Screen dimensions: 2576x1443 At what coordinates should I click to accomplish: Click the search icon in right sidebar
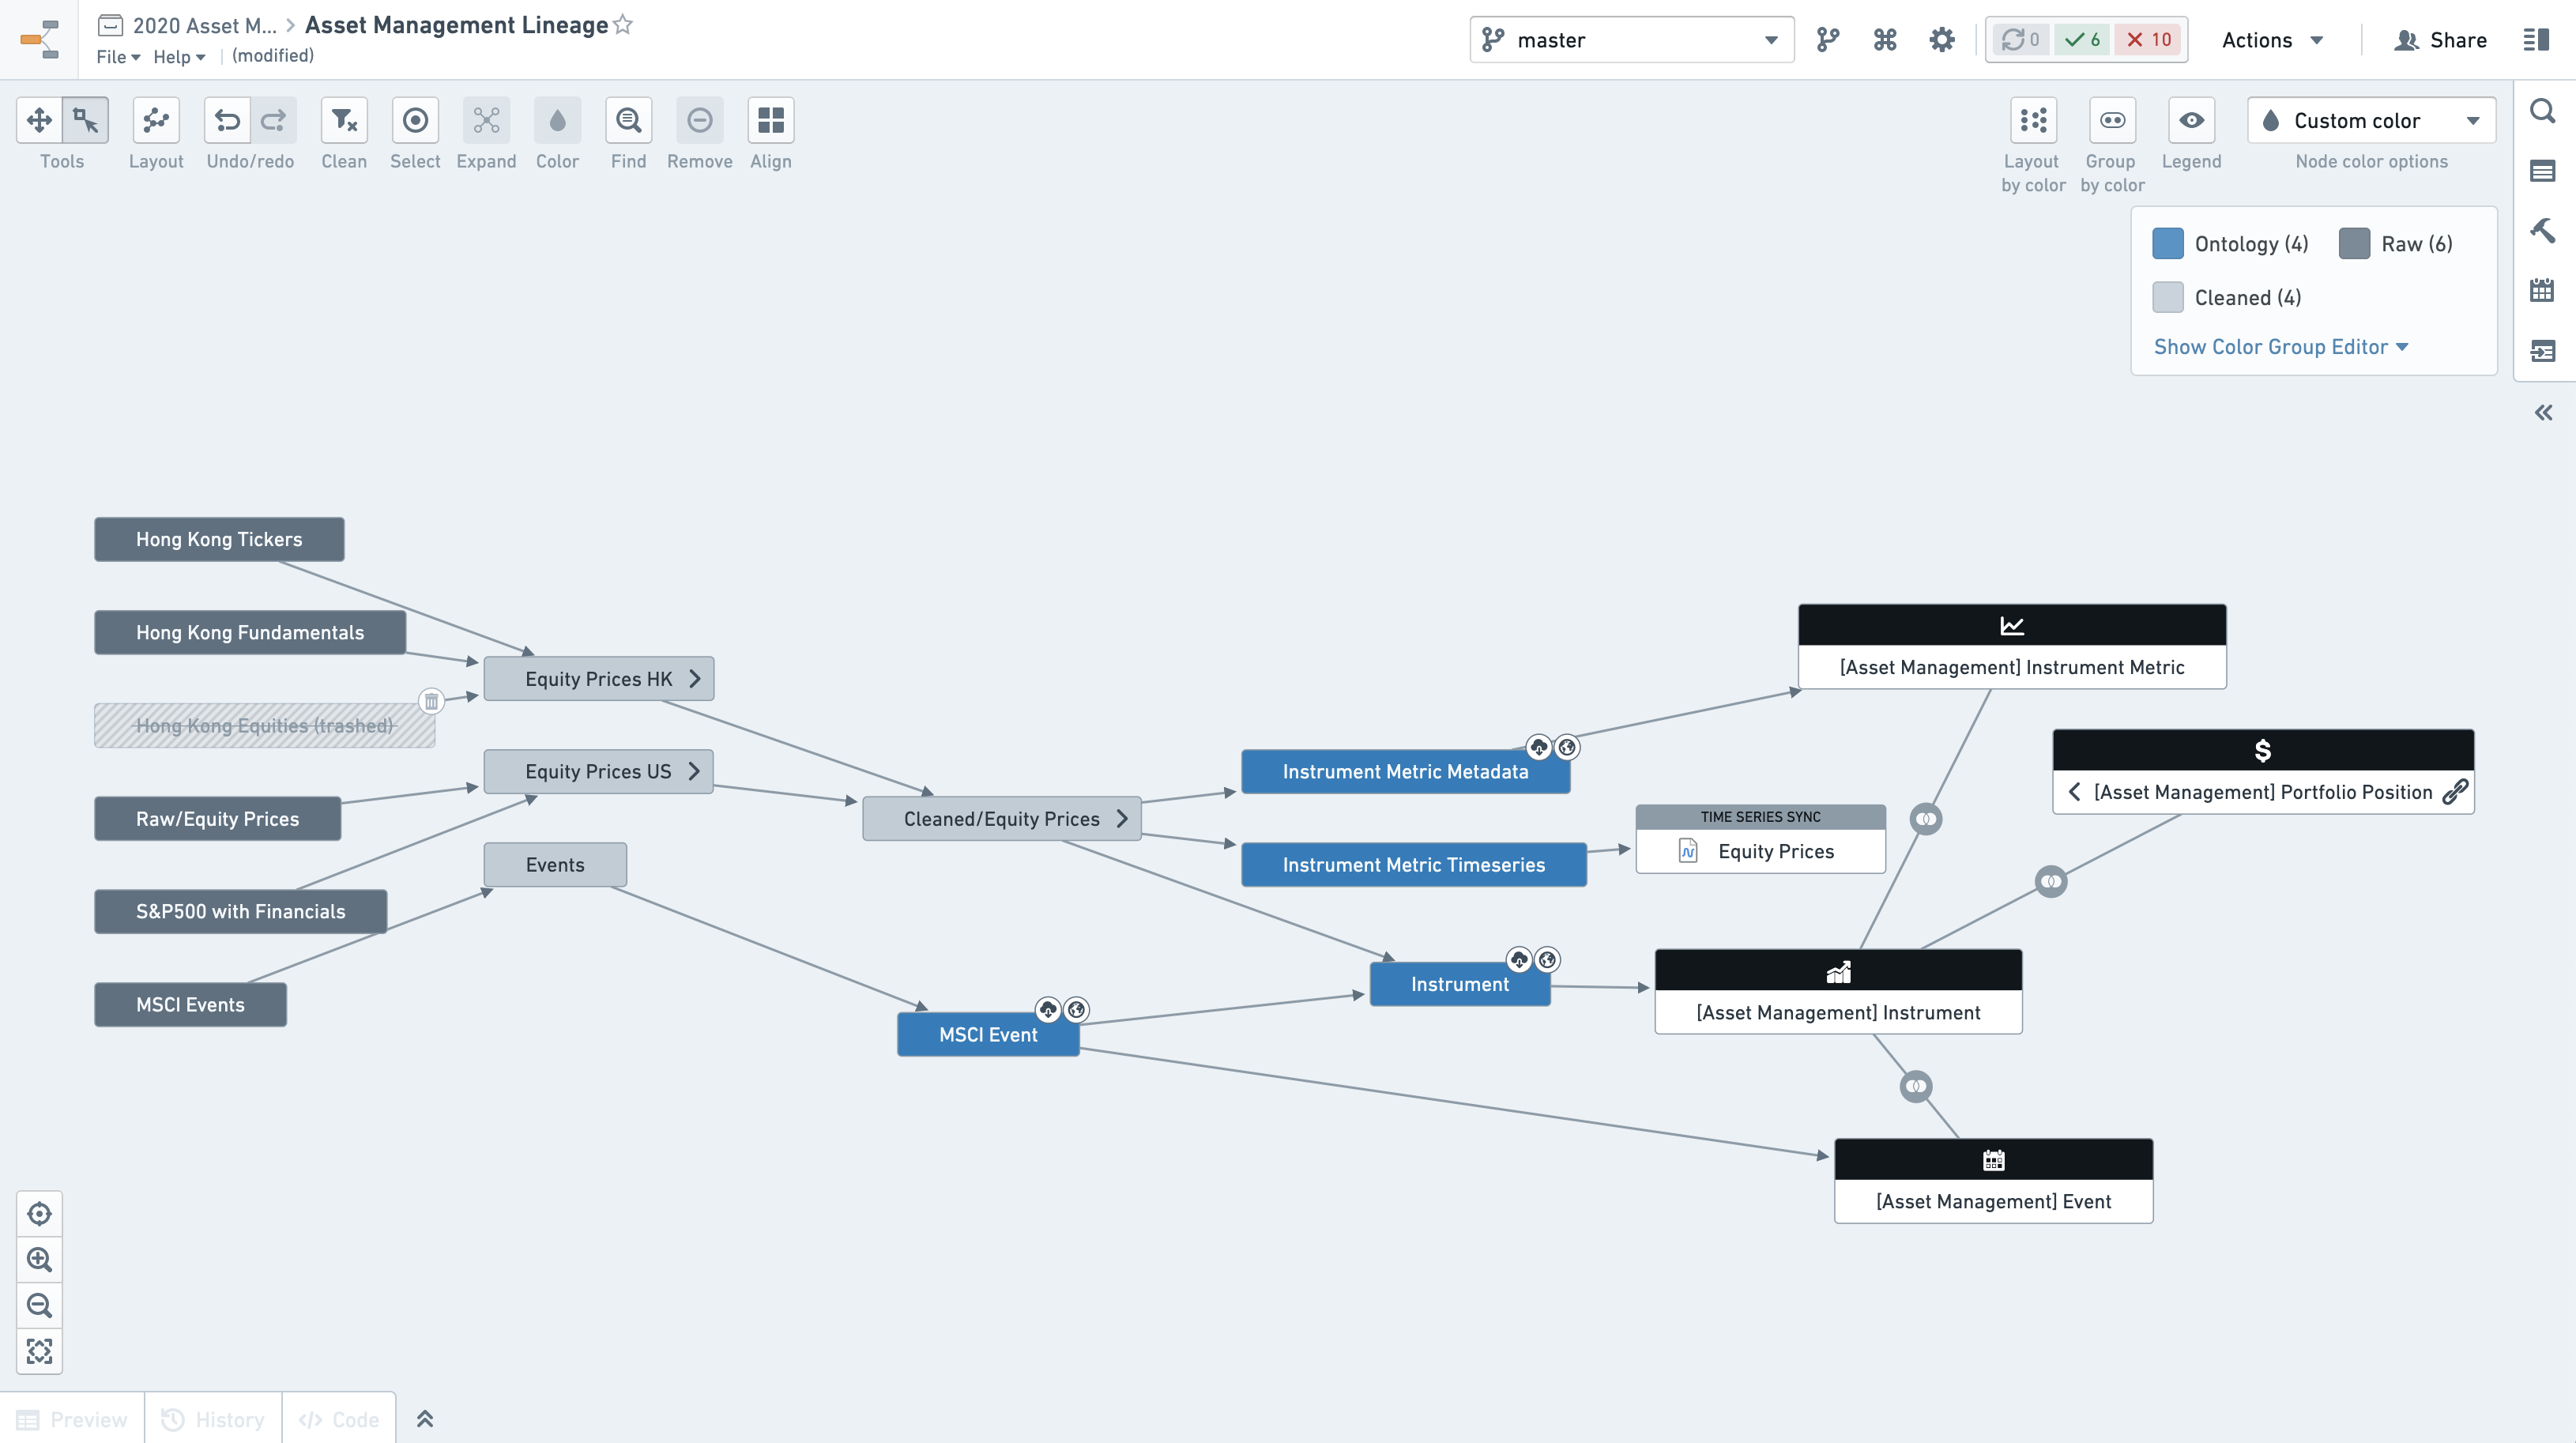click(2542, 111)
